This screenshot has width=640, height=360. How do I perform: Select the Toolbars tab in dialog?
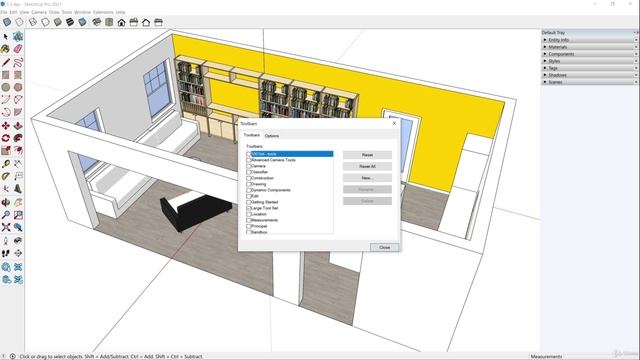pos(252,135)
